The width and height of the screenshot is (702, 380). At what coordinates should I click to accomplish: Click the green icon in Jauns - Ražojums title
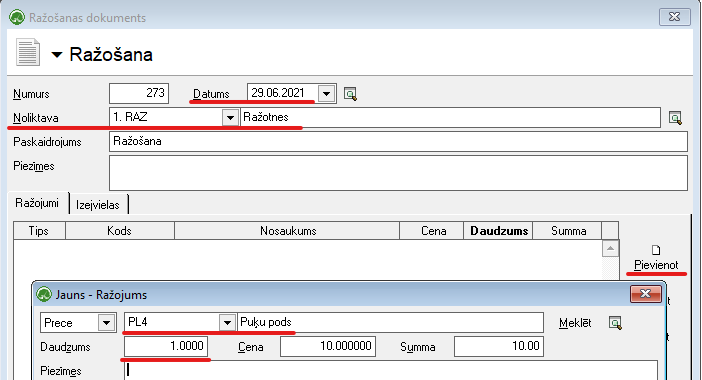coord(44,295)
